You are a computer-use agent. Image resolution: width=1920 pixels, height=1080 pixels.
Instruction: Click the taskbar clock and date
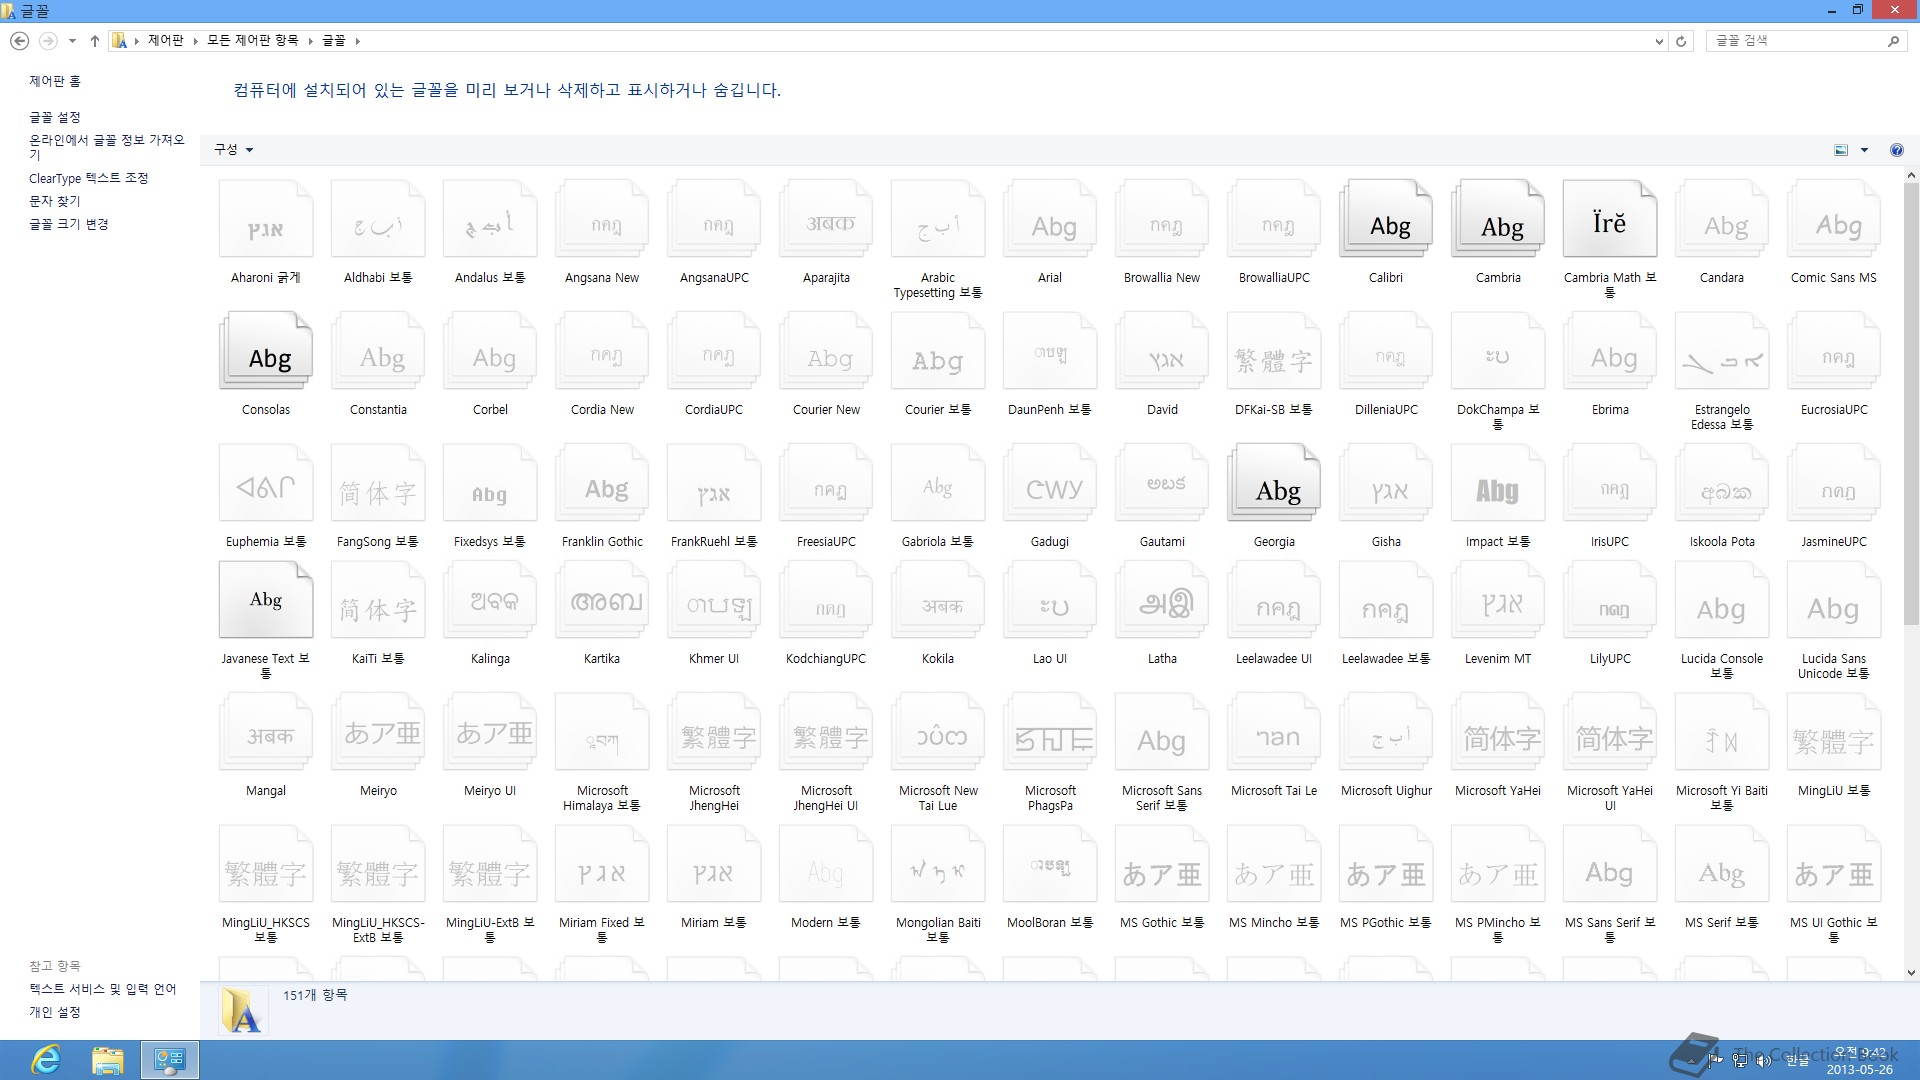point(1859,1061)
